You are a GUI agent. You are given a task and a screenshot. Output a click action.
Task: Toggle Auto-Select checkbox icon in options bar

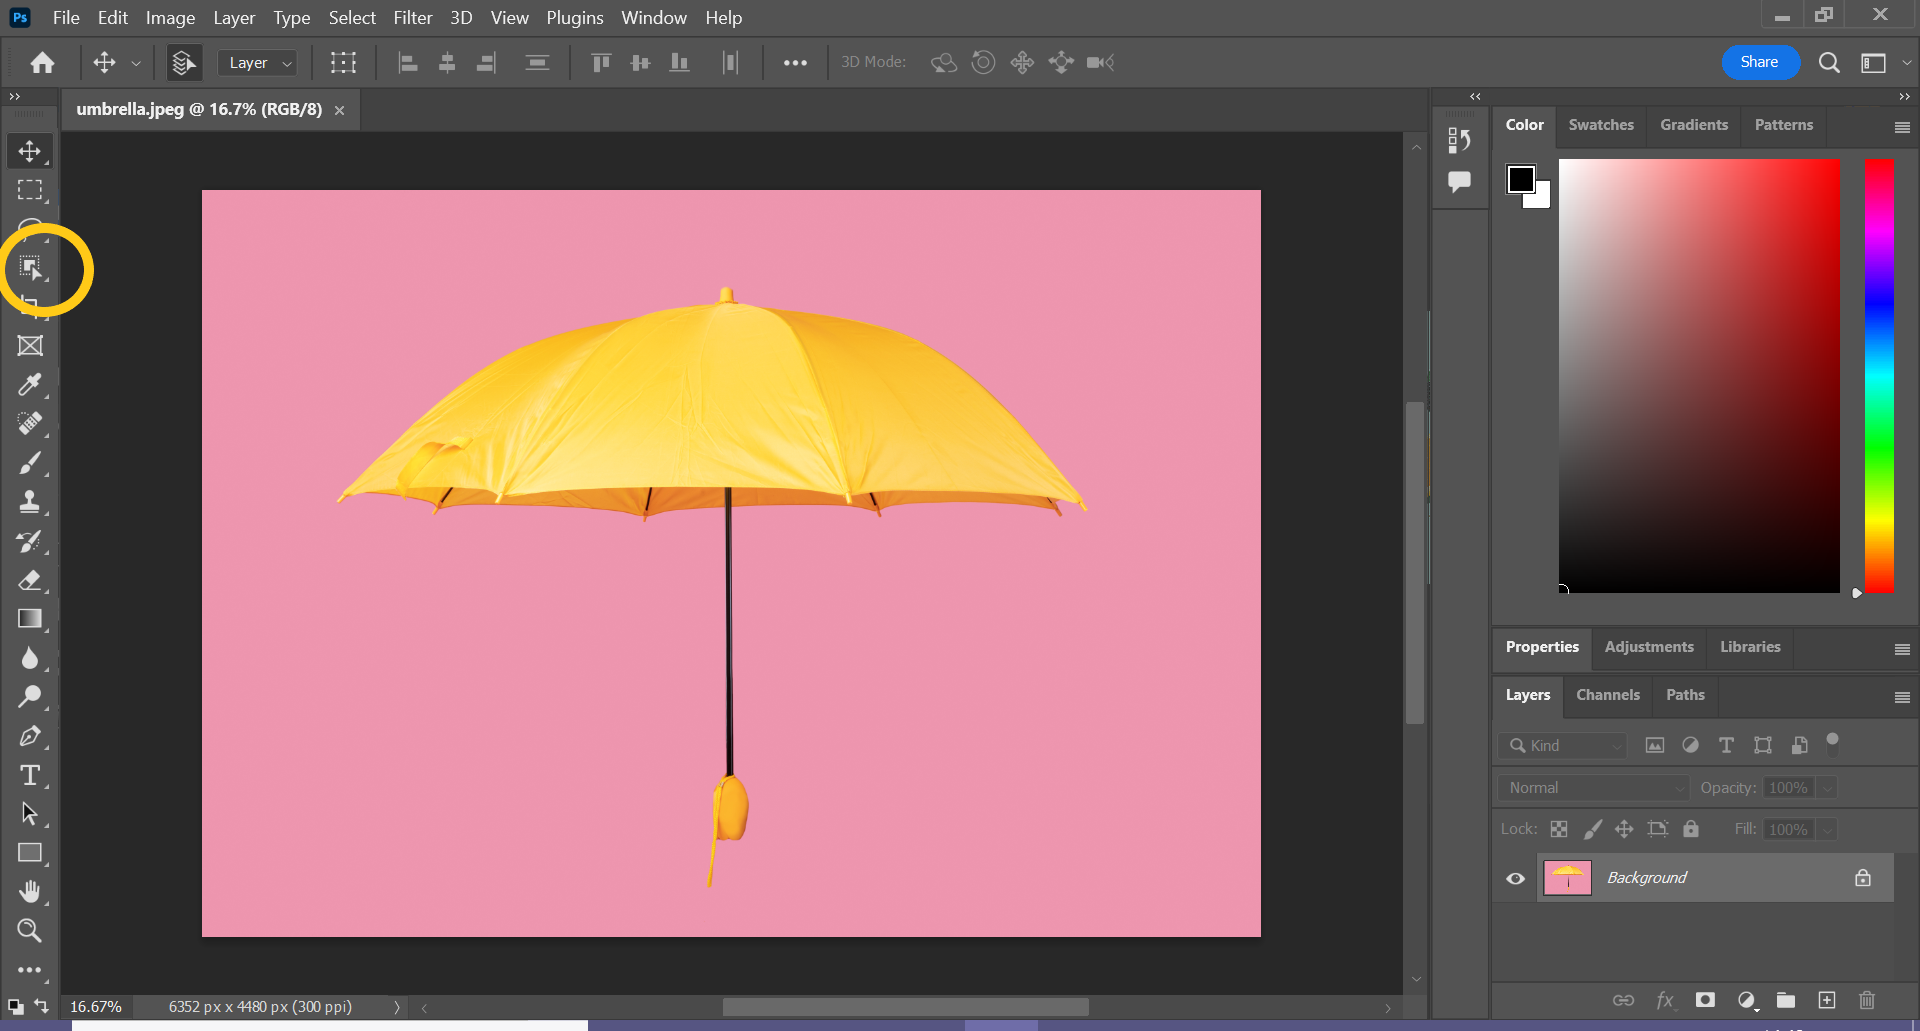click(x=183, y=63)
